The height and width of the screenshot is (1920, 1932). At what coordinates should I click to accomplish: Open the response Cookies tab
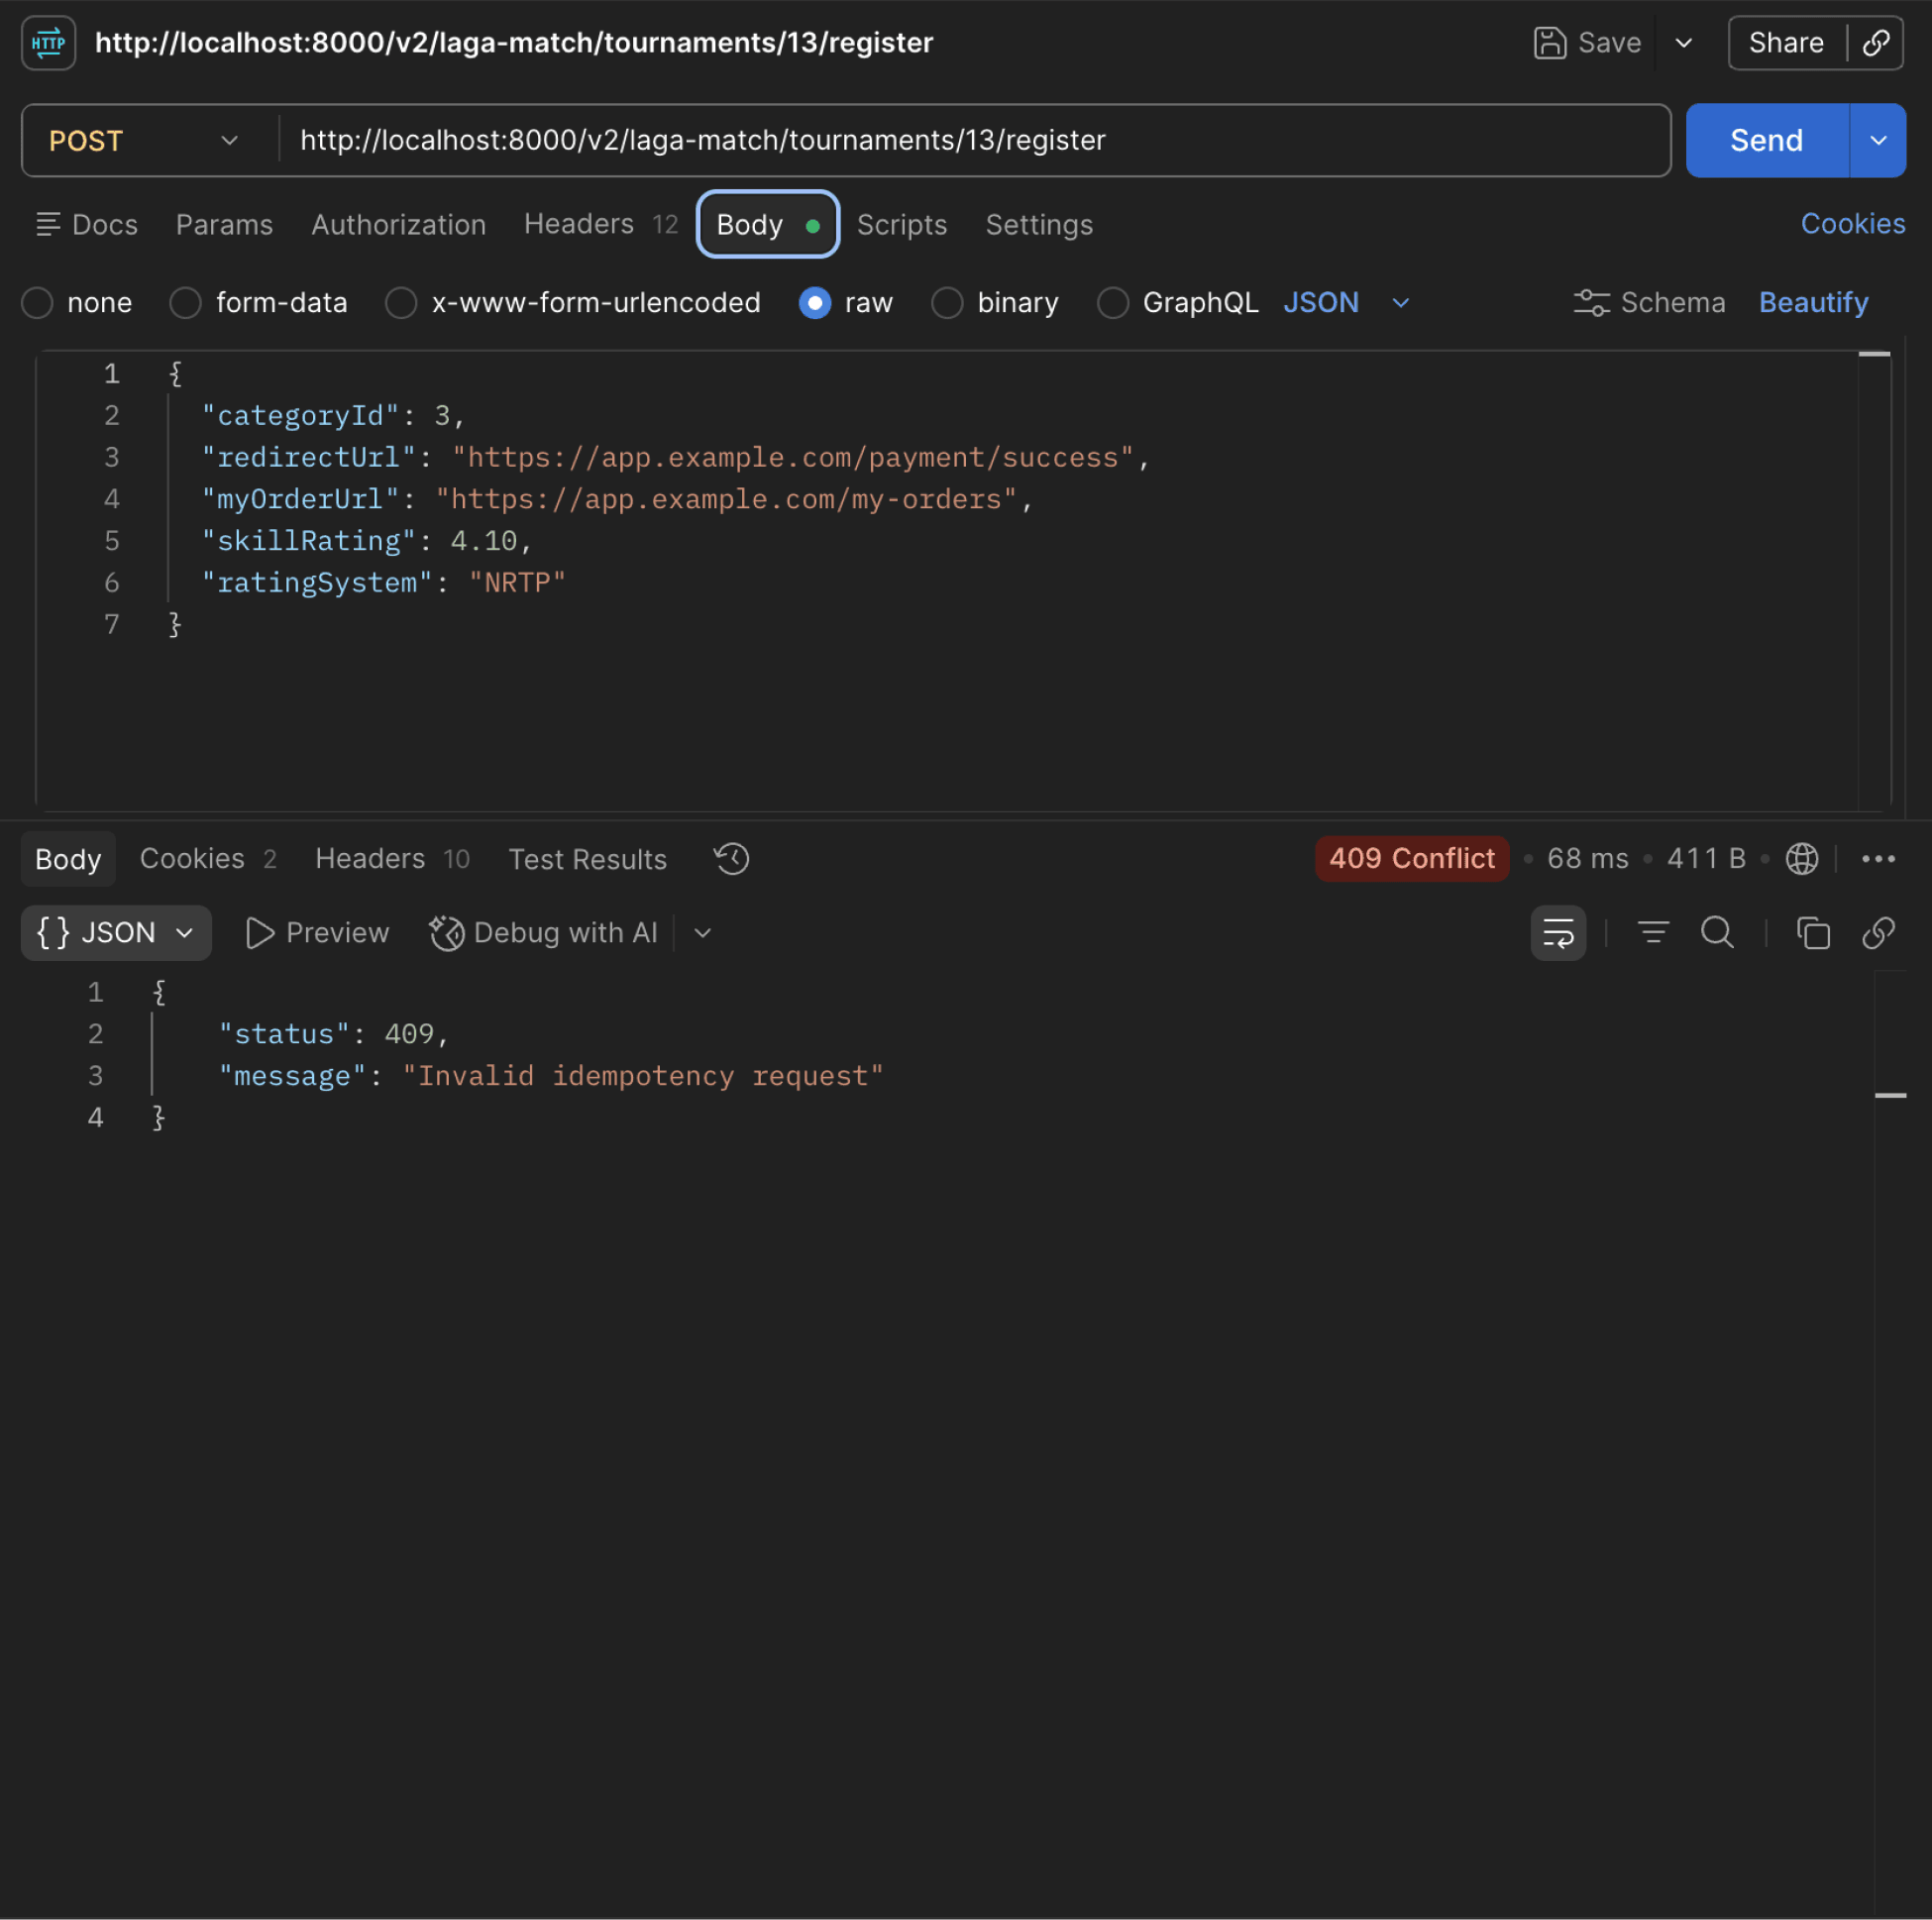208,858
